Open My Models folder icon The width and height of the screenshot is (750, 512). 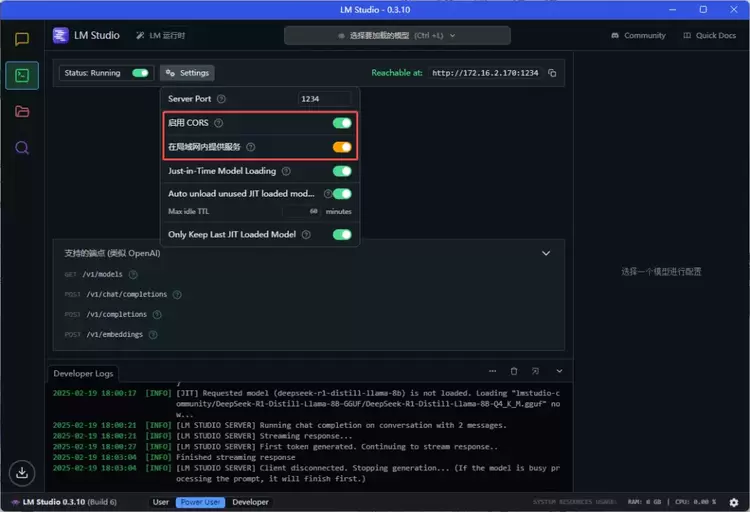click(21, 111)
